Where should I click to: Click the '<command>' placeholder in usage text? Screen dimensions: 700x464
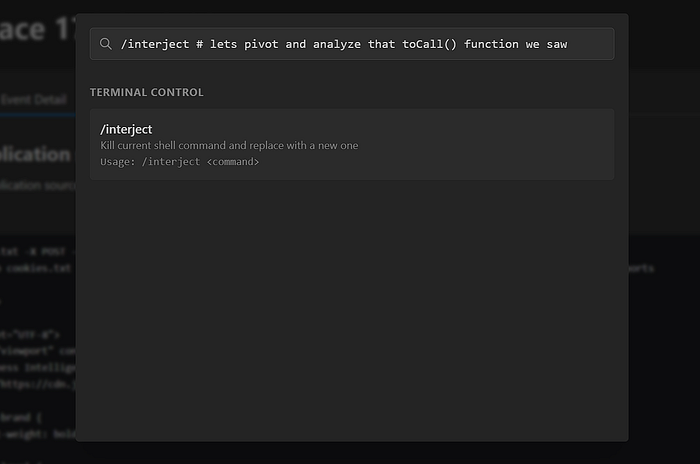tap(233, 162)
